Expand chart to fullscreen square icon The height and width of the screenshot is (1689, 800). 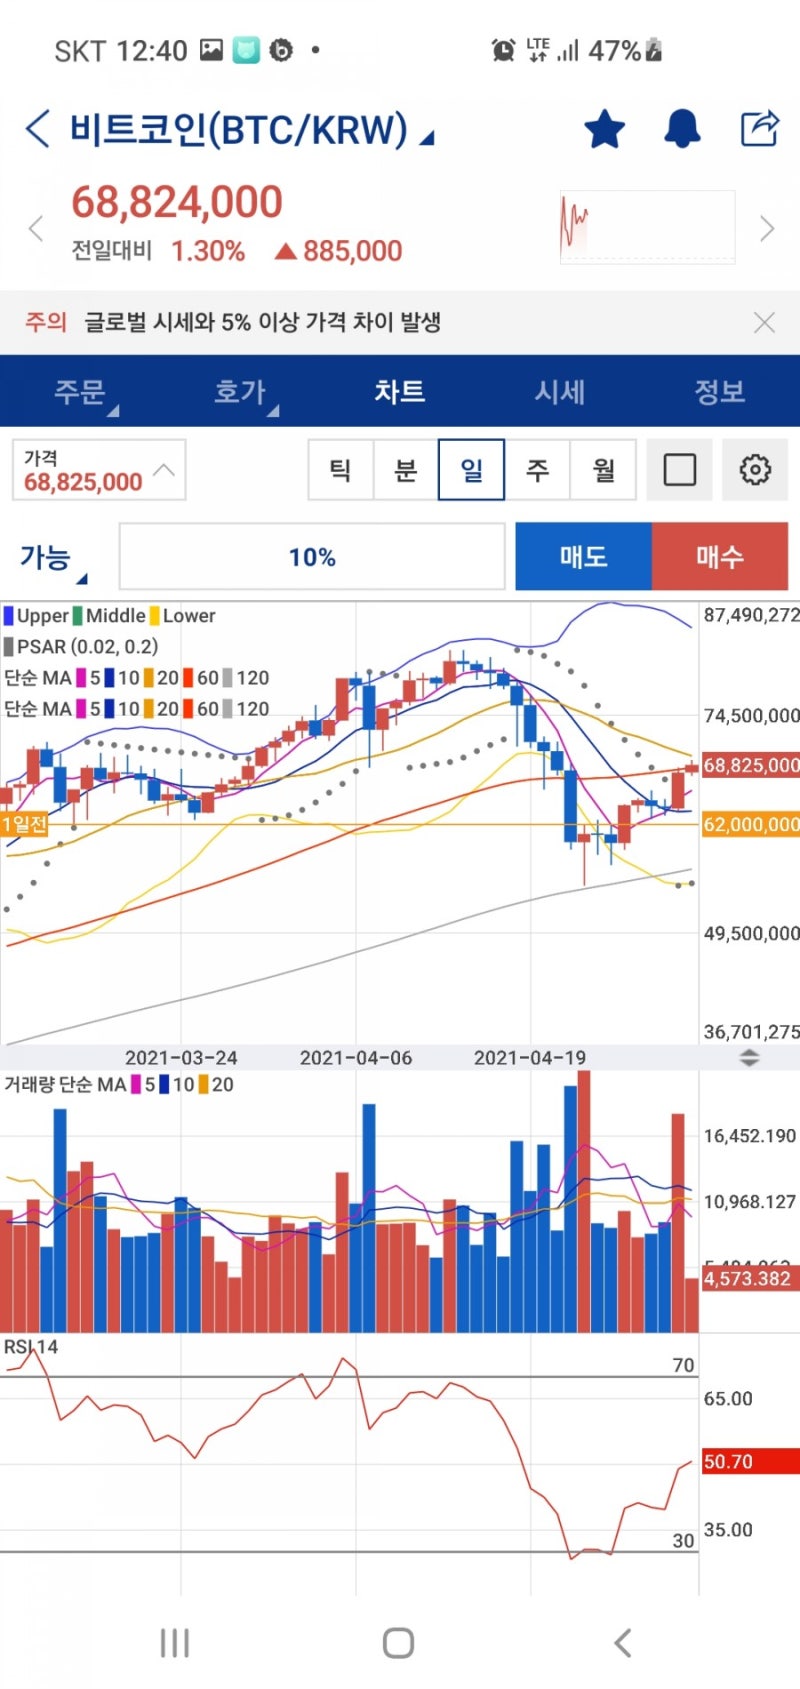tap(679, 469)
